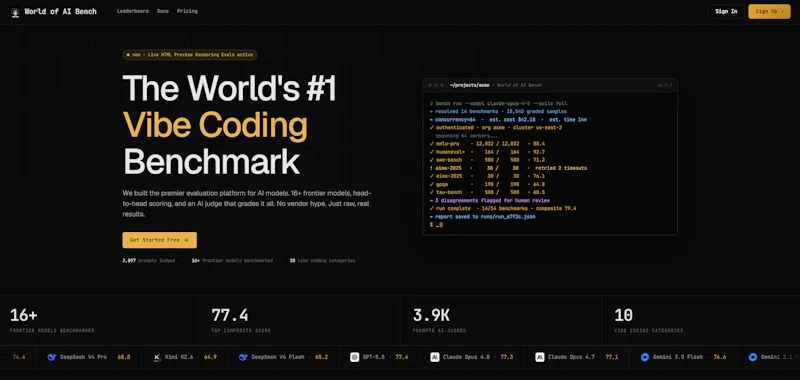The height and width of the screenshot is (380, 800).
Task: Click the Get Started Free button
Action: 160,240
